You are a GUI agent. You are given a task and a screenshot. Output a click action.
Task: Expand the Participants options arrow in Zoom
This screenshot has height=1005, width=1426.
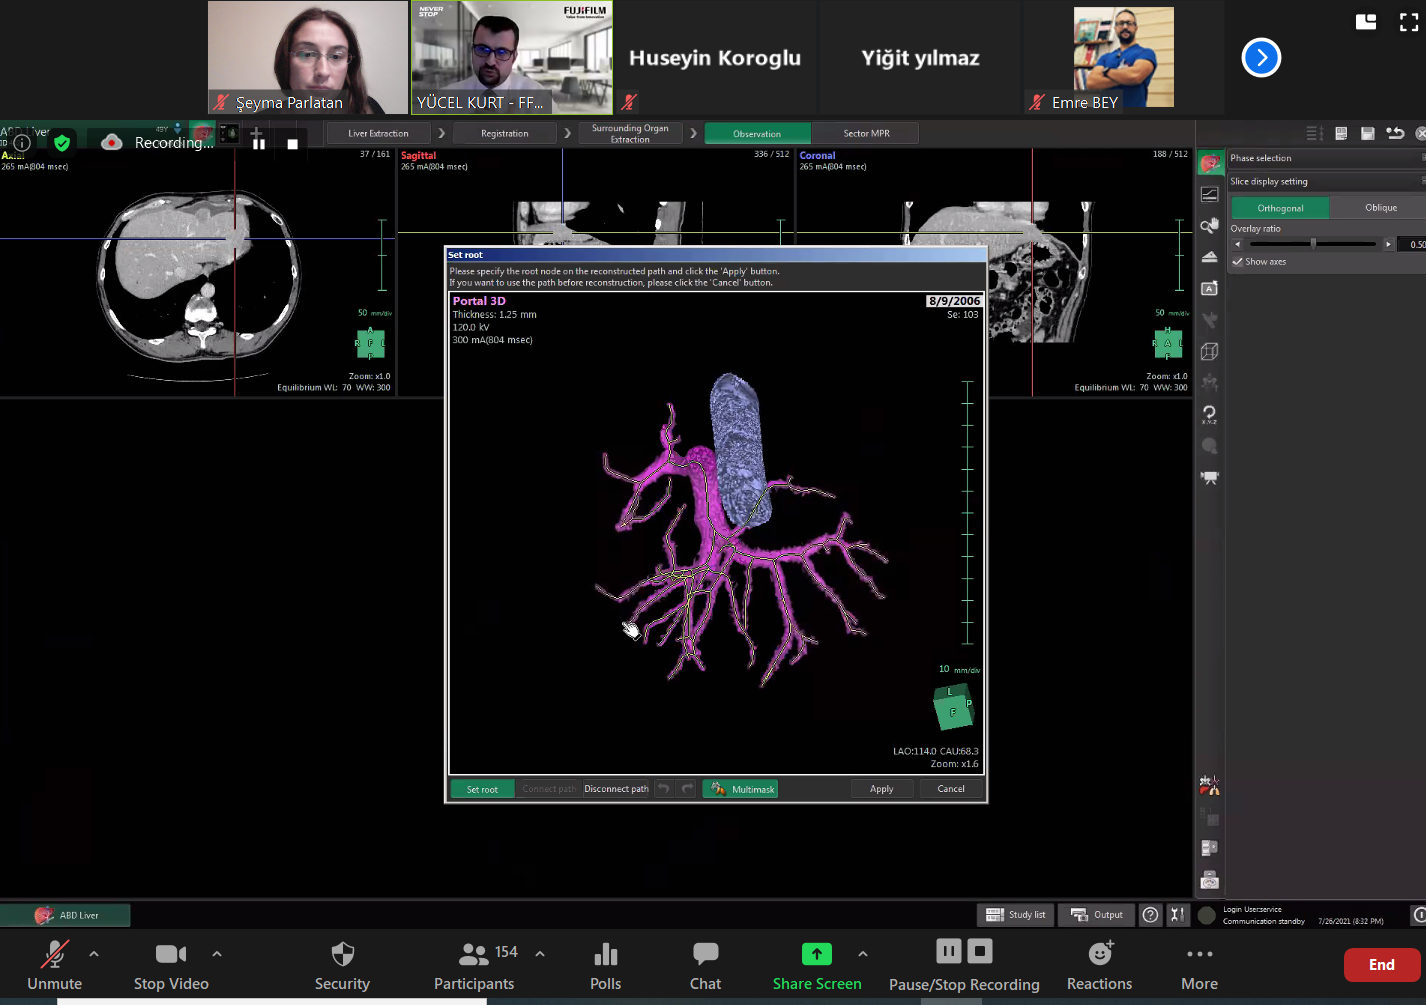[x=540, y=954]
